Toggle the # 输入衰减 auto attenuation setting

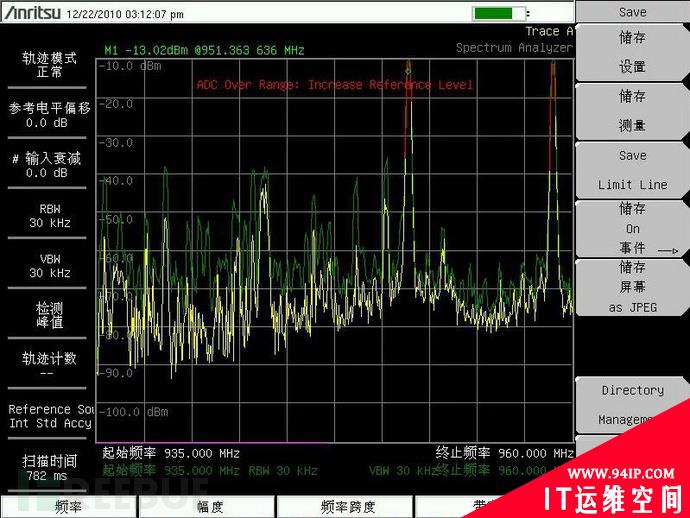coord(47,165)
